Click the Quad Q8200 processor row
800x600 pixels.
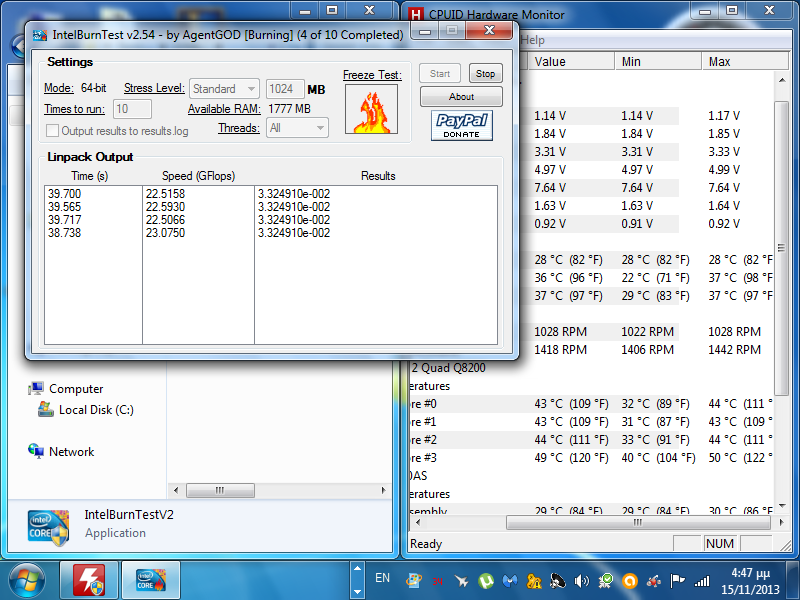point(449,368)
